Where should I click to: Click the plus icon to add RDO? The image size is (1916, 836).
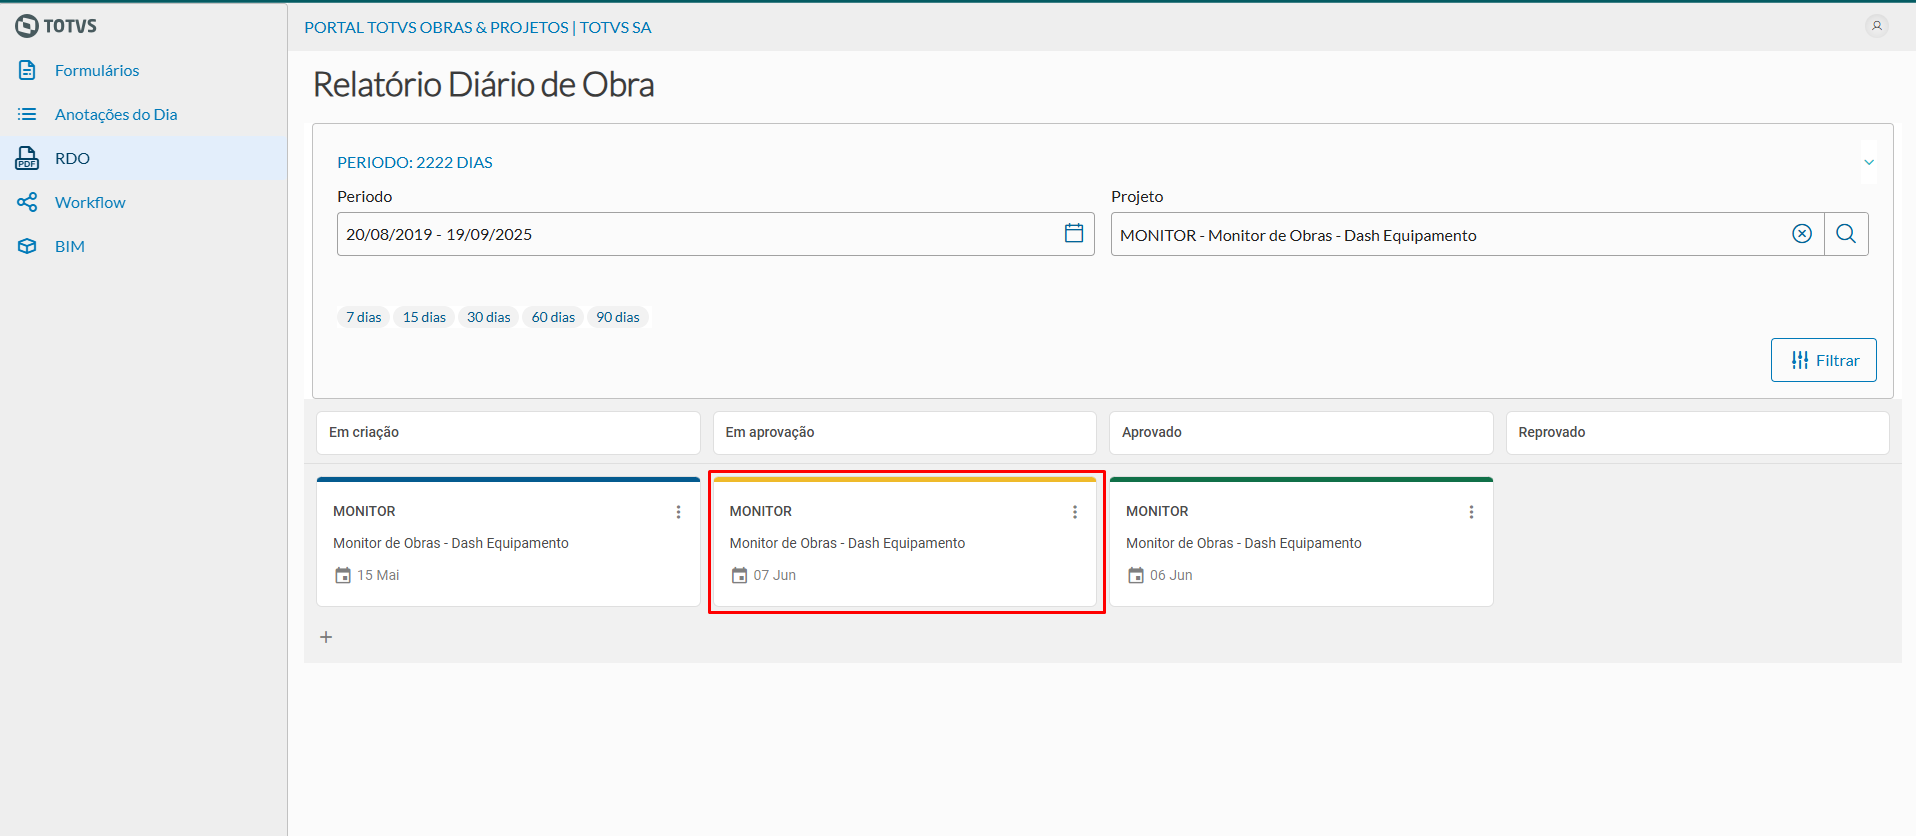[x=326, y=637]
